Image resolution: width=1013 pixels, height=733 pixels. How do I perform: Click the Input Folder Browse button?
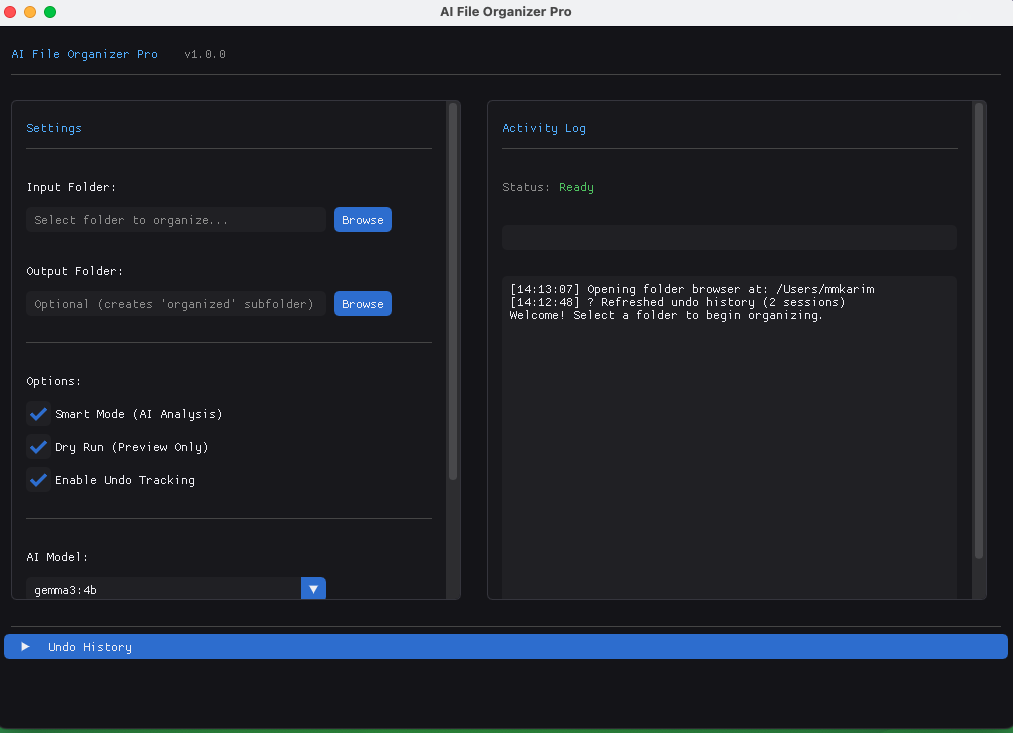(362, 220)
